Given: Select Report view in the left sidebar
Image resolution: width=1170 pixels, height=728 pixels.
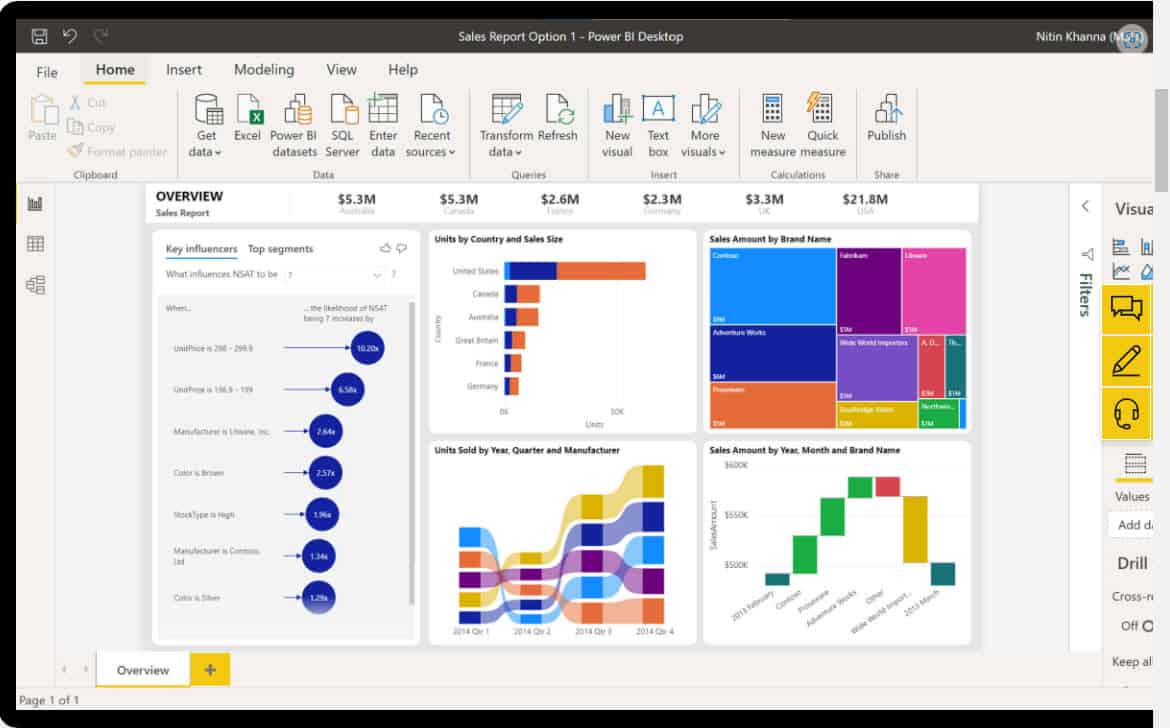Looking at the screenshot, I should [36, 201].
